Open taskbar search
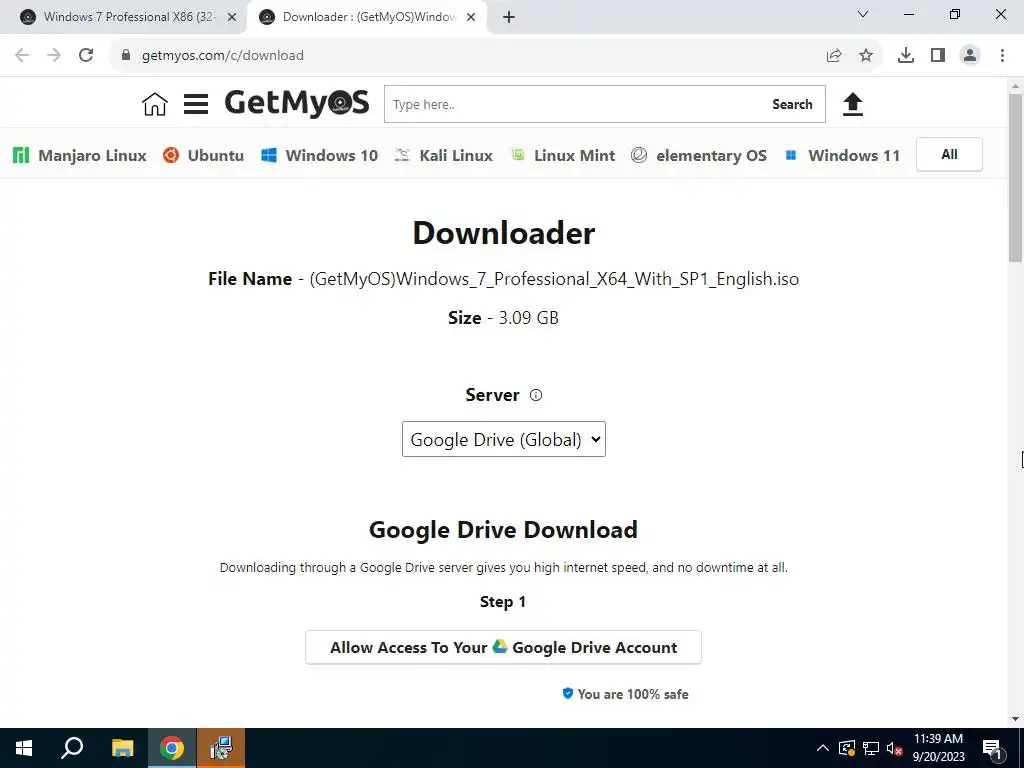Viewport: 1024px width, 768px height. [72, 748]
